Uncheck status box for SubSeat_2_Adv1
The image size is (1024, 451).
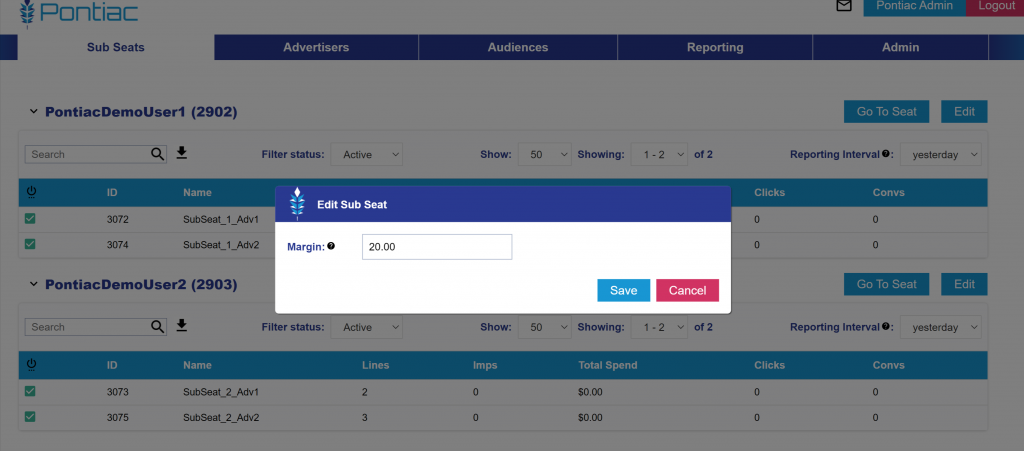pyautogui.click(x=30, y=392)
